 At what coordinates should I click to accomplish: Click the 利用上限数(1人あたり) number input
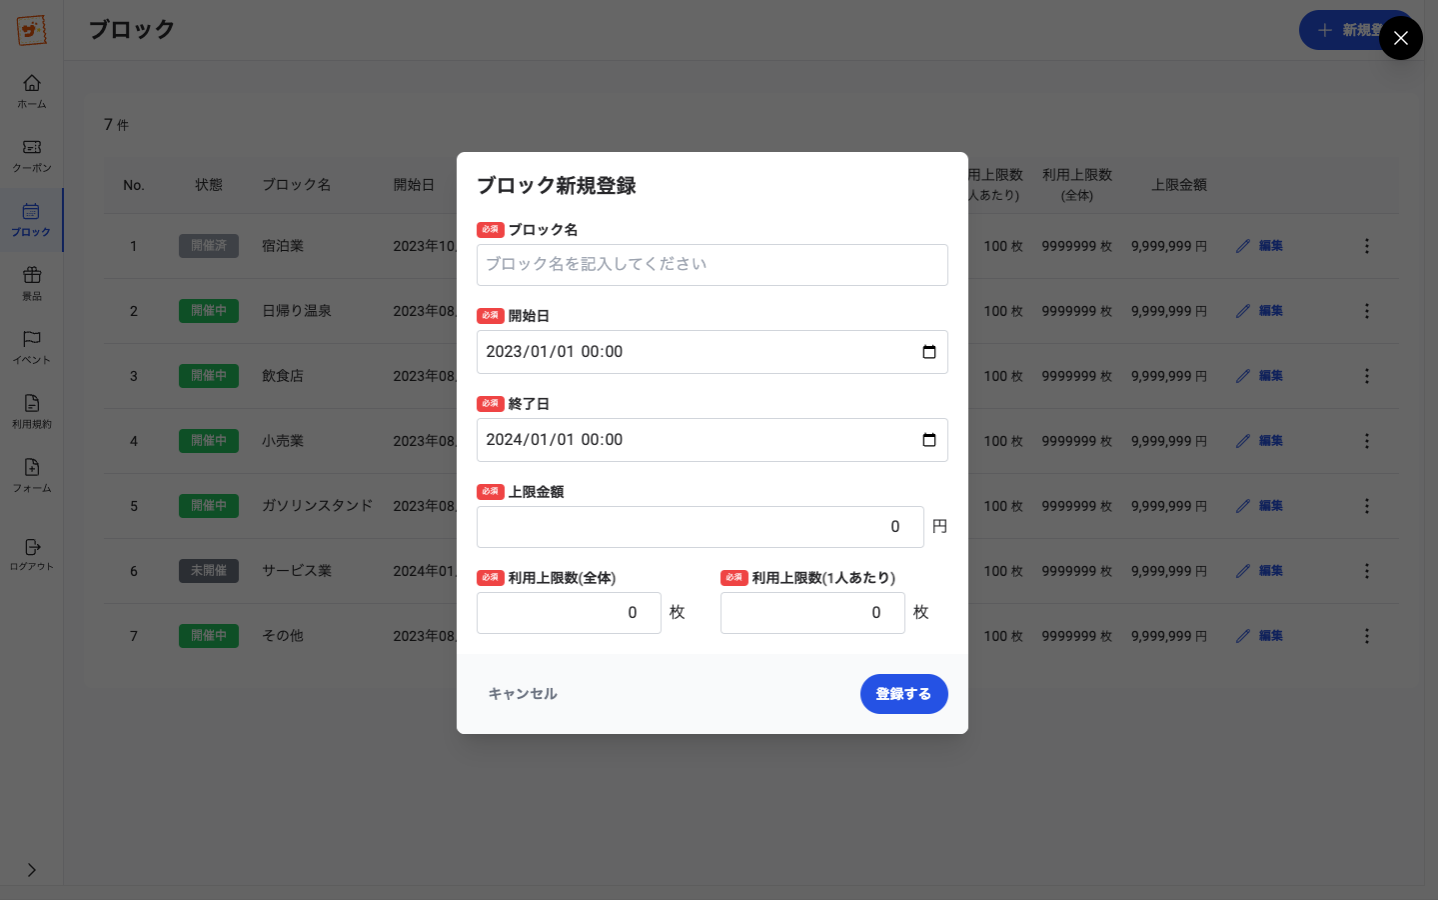(x=813, y=613)
